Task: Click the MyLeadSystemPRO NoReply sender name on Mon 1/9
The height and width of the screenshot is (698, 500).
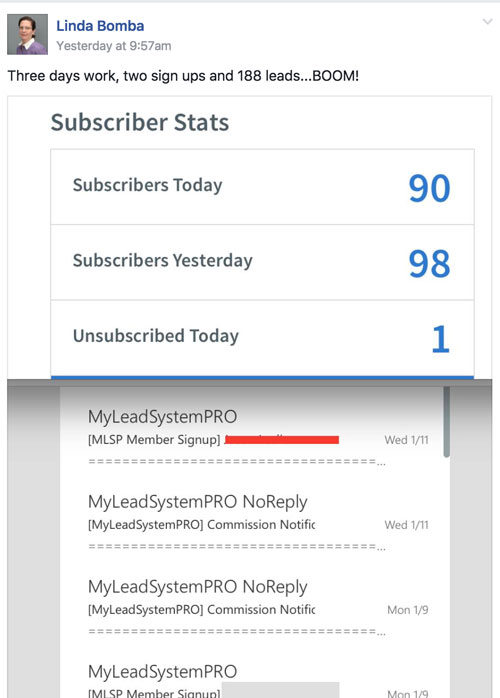Action: click(x=198, y=587)
